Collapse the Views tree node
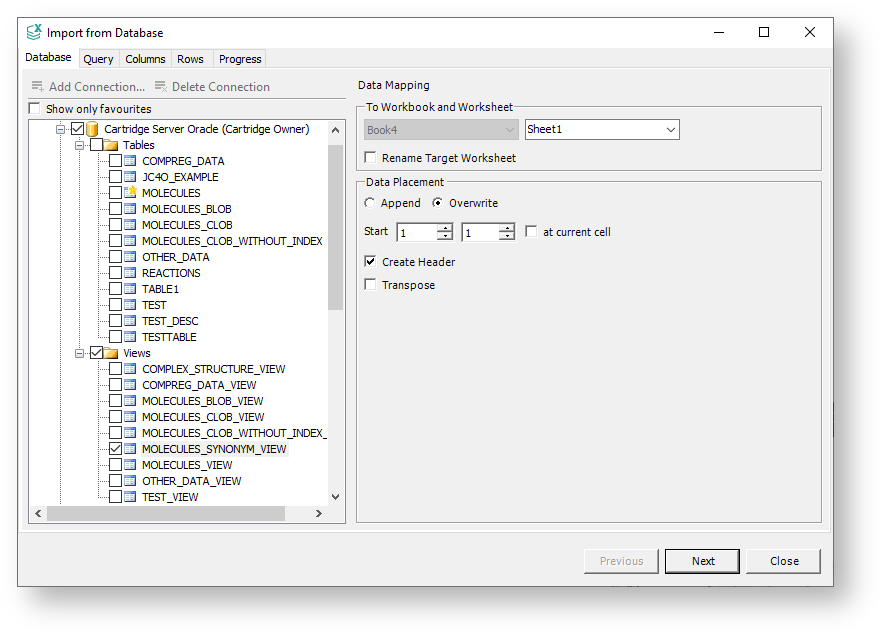Screen dimensions: 882x635 coord(80,353)
